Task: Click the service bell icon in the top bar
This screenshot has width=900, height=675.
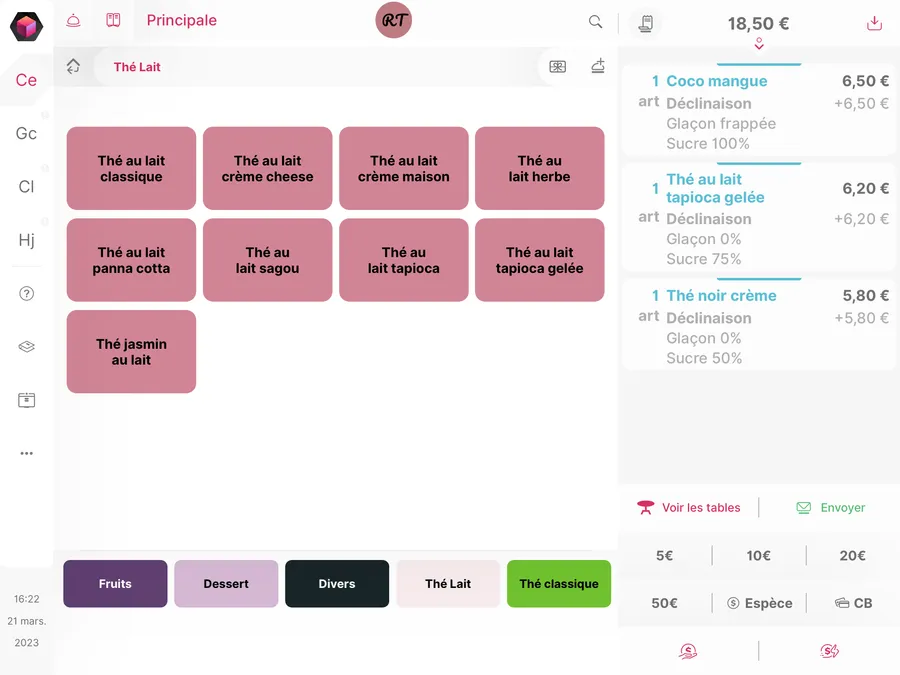Action: [73, 20]
